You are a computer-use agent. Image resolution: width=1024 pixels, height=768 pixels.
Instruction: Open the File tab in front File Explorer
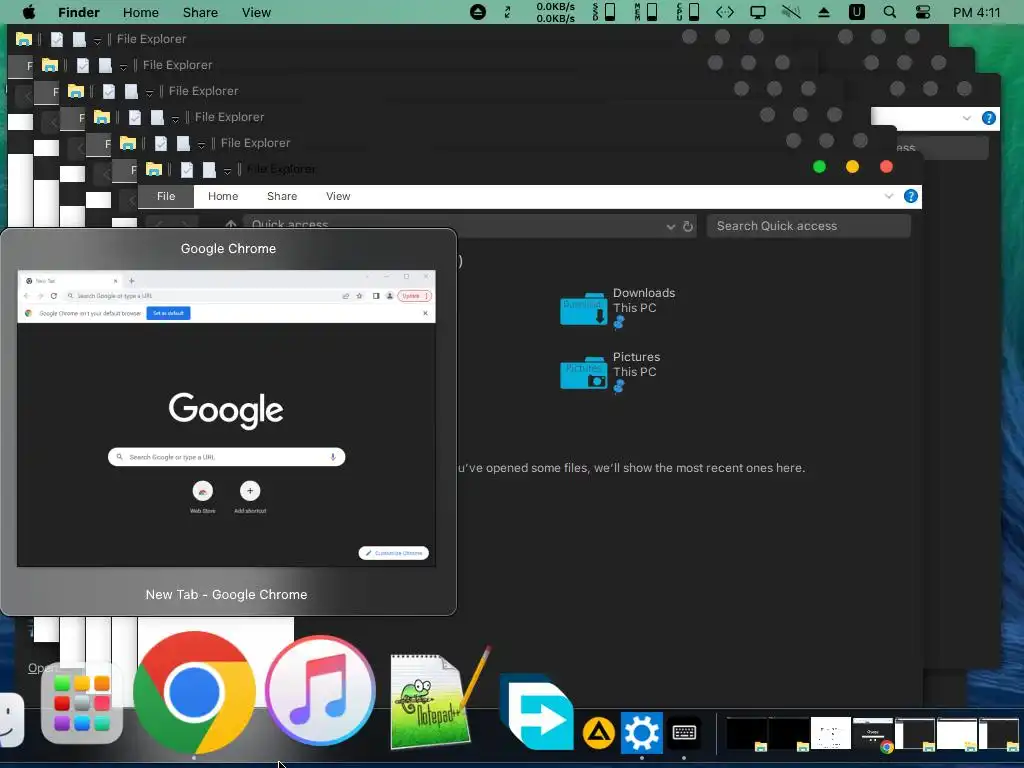coord(166,196)
